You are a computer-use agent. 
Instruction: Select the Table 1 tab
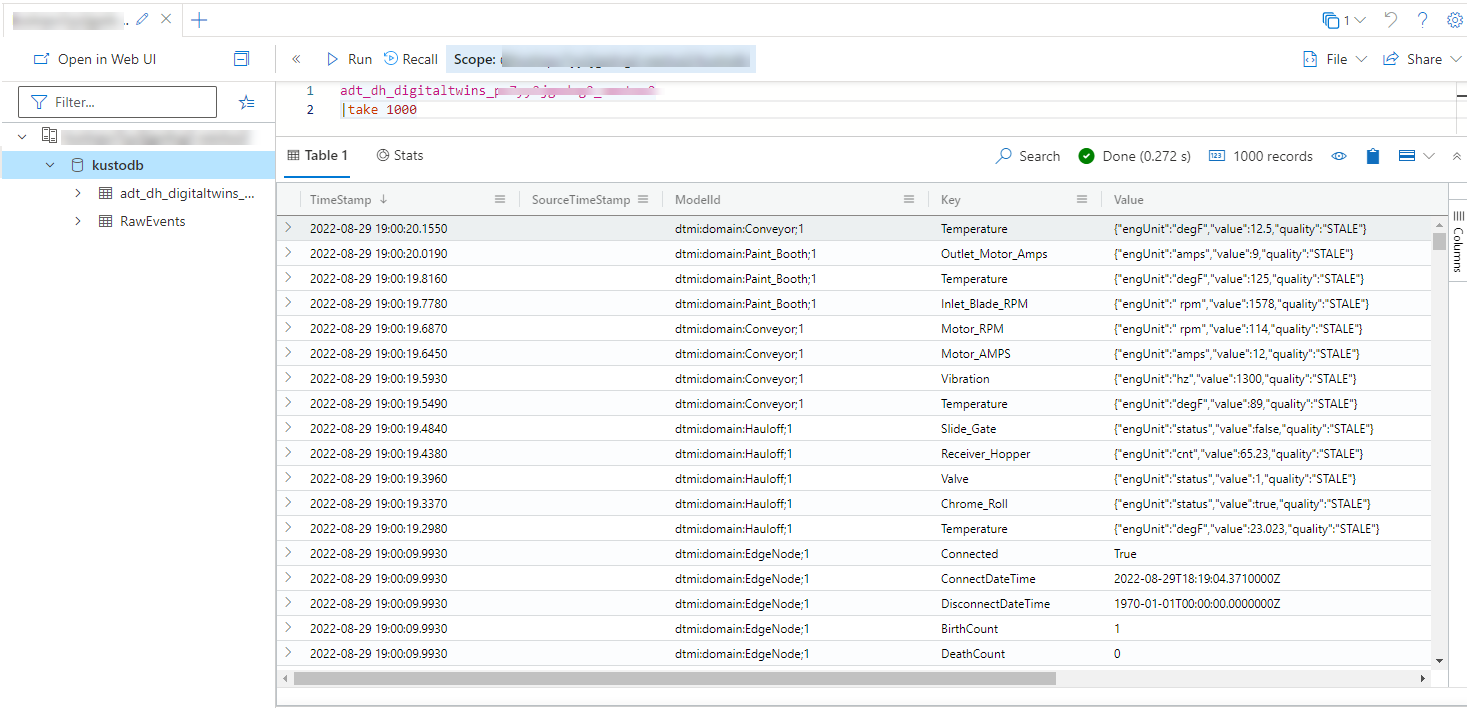pos(317,155)
